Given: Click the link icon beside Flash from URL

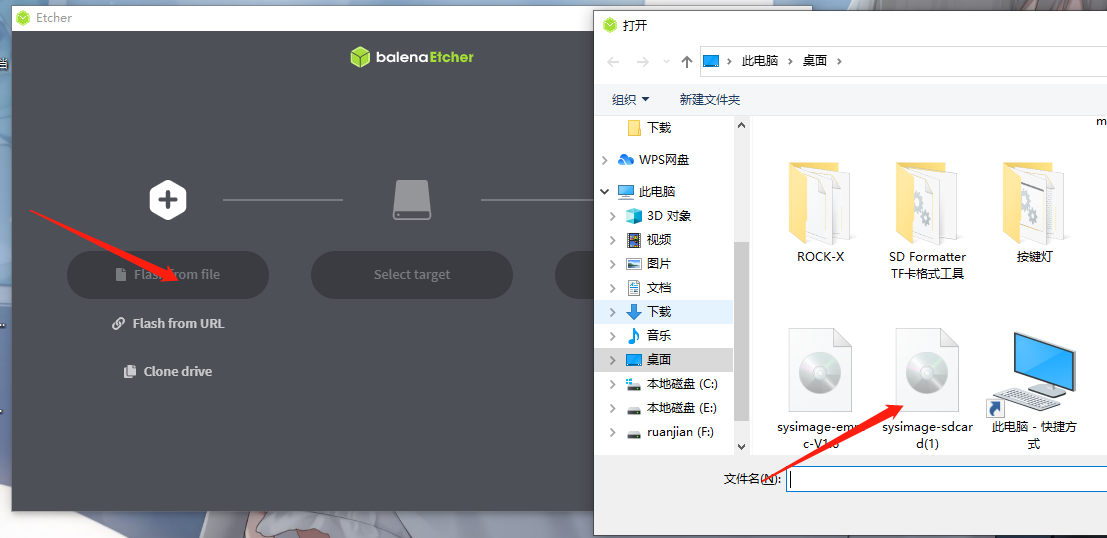Looking at the screenshot, I should pyautogui.click(x=119, y=323).
